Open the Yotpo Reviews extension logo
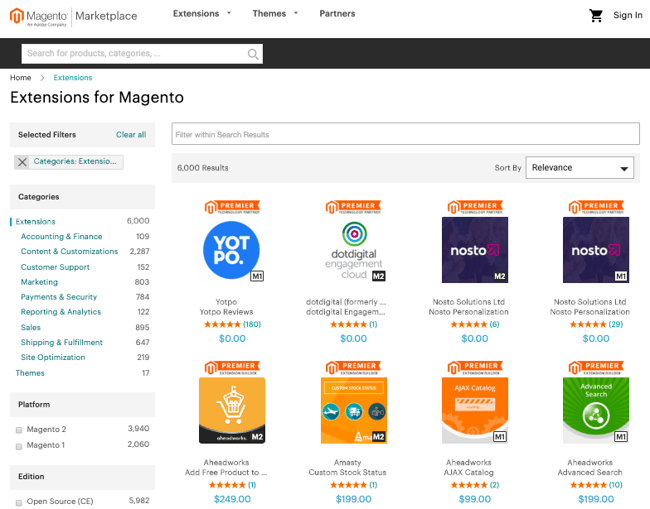The height and width of the screenshot is (509, 650). point(232,250)
